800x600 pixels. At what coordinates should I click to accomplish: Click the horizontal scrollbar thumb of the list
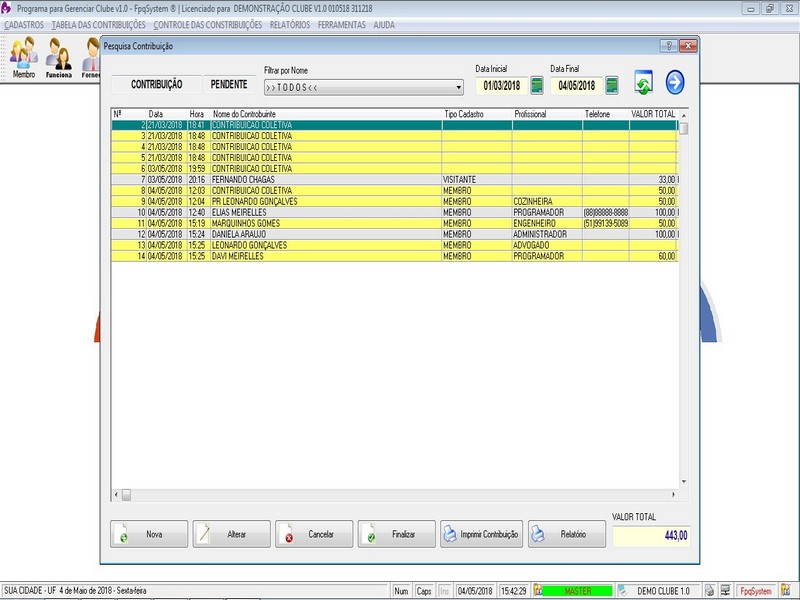127,494
